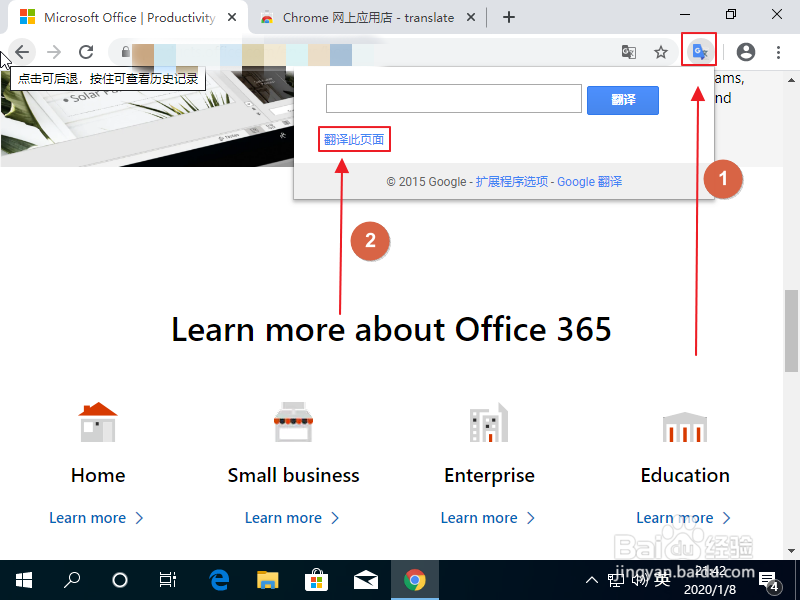This screenshot has width=800, height=600.
Task: Click the Learn more about Office 365 heading
Action: point(391,329)
